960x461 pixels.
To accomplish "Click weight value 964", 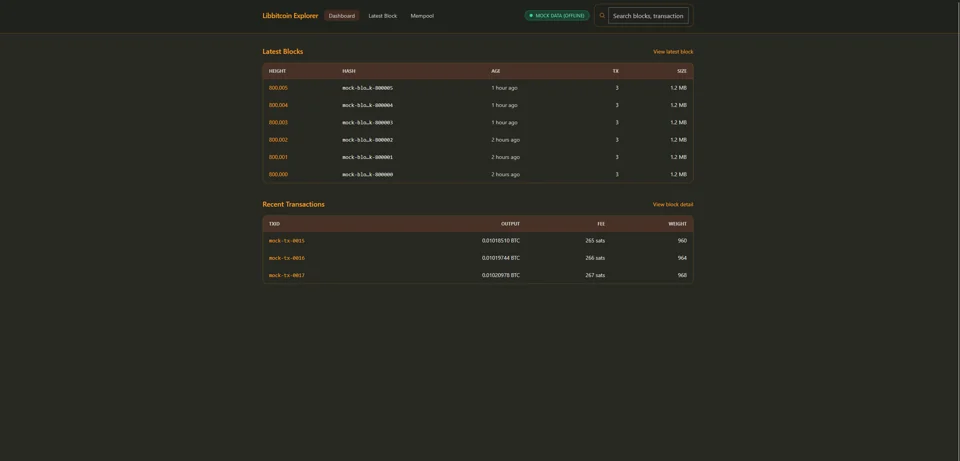I will point(682,258).
